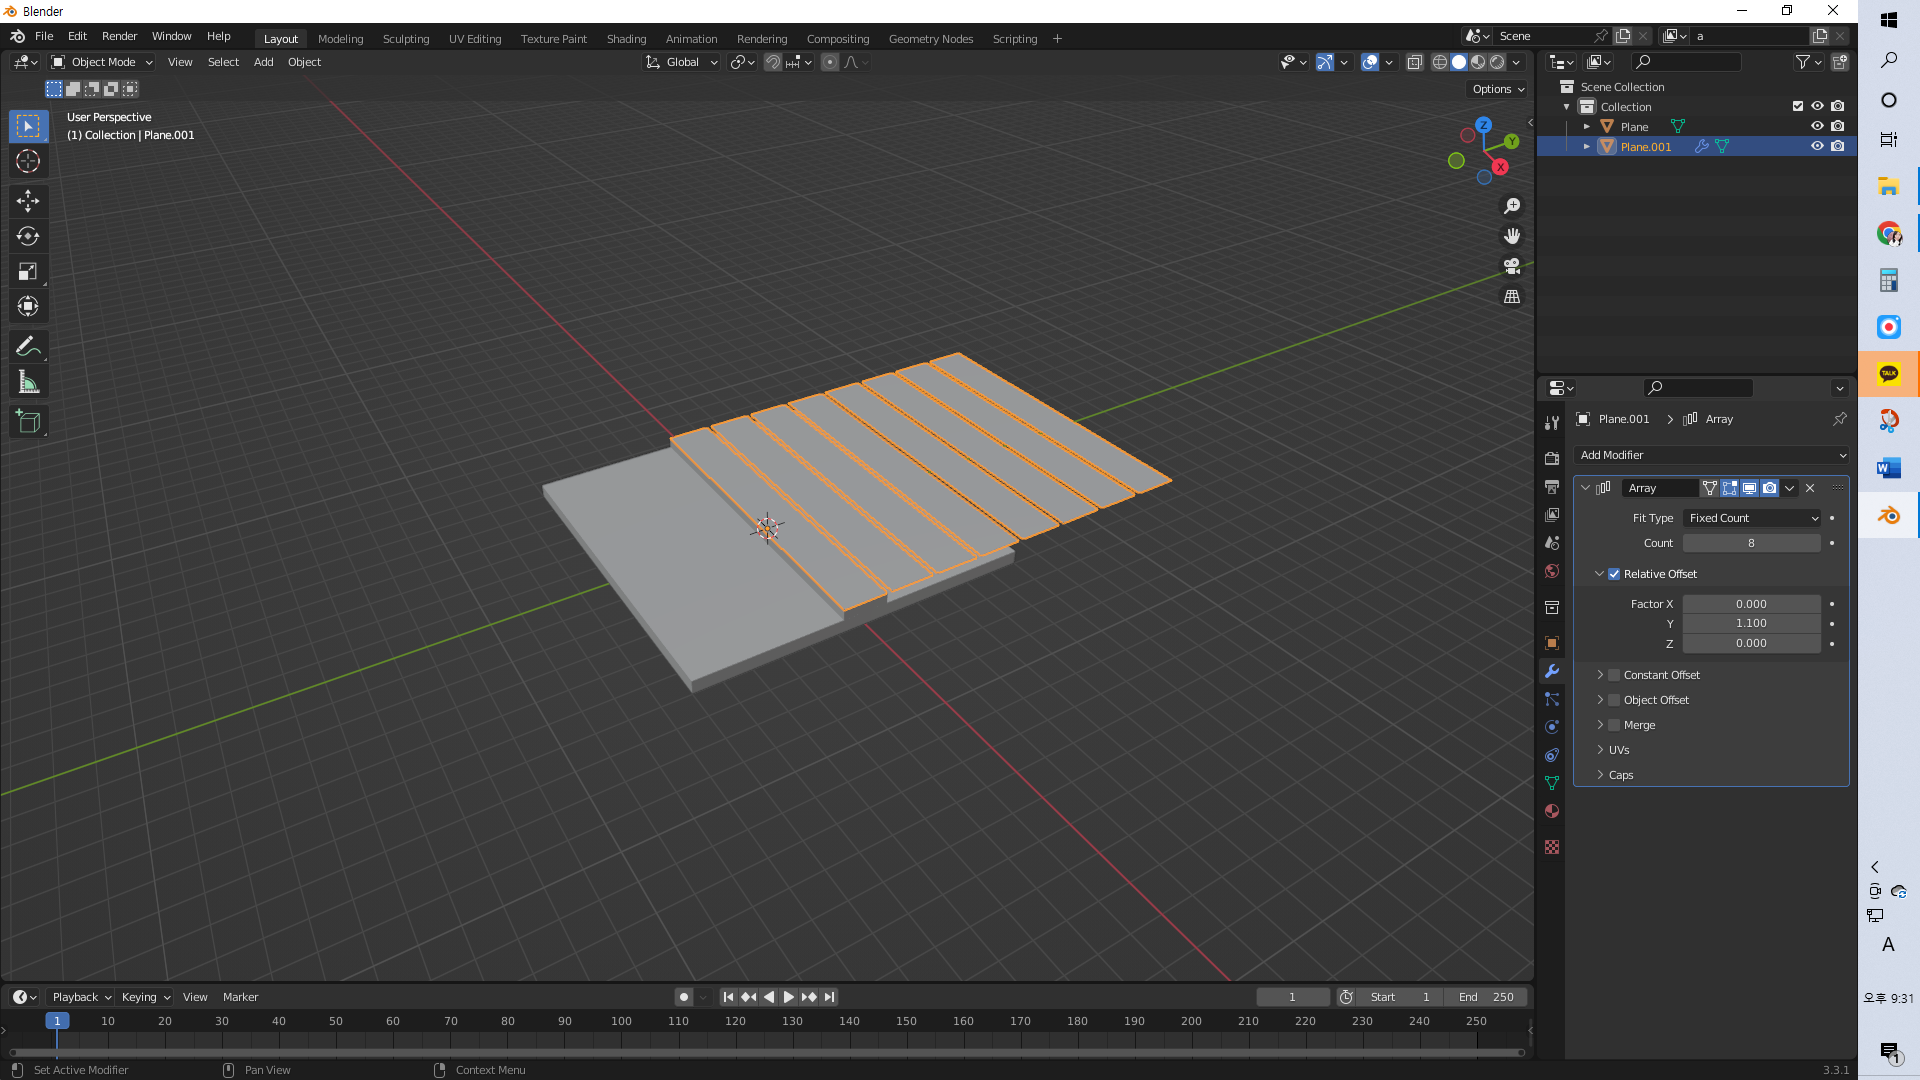Click the viewport Options button
The image size is (1920, 1080).
1498,89
